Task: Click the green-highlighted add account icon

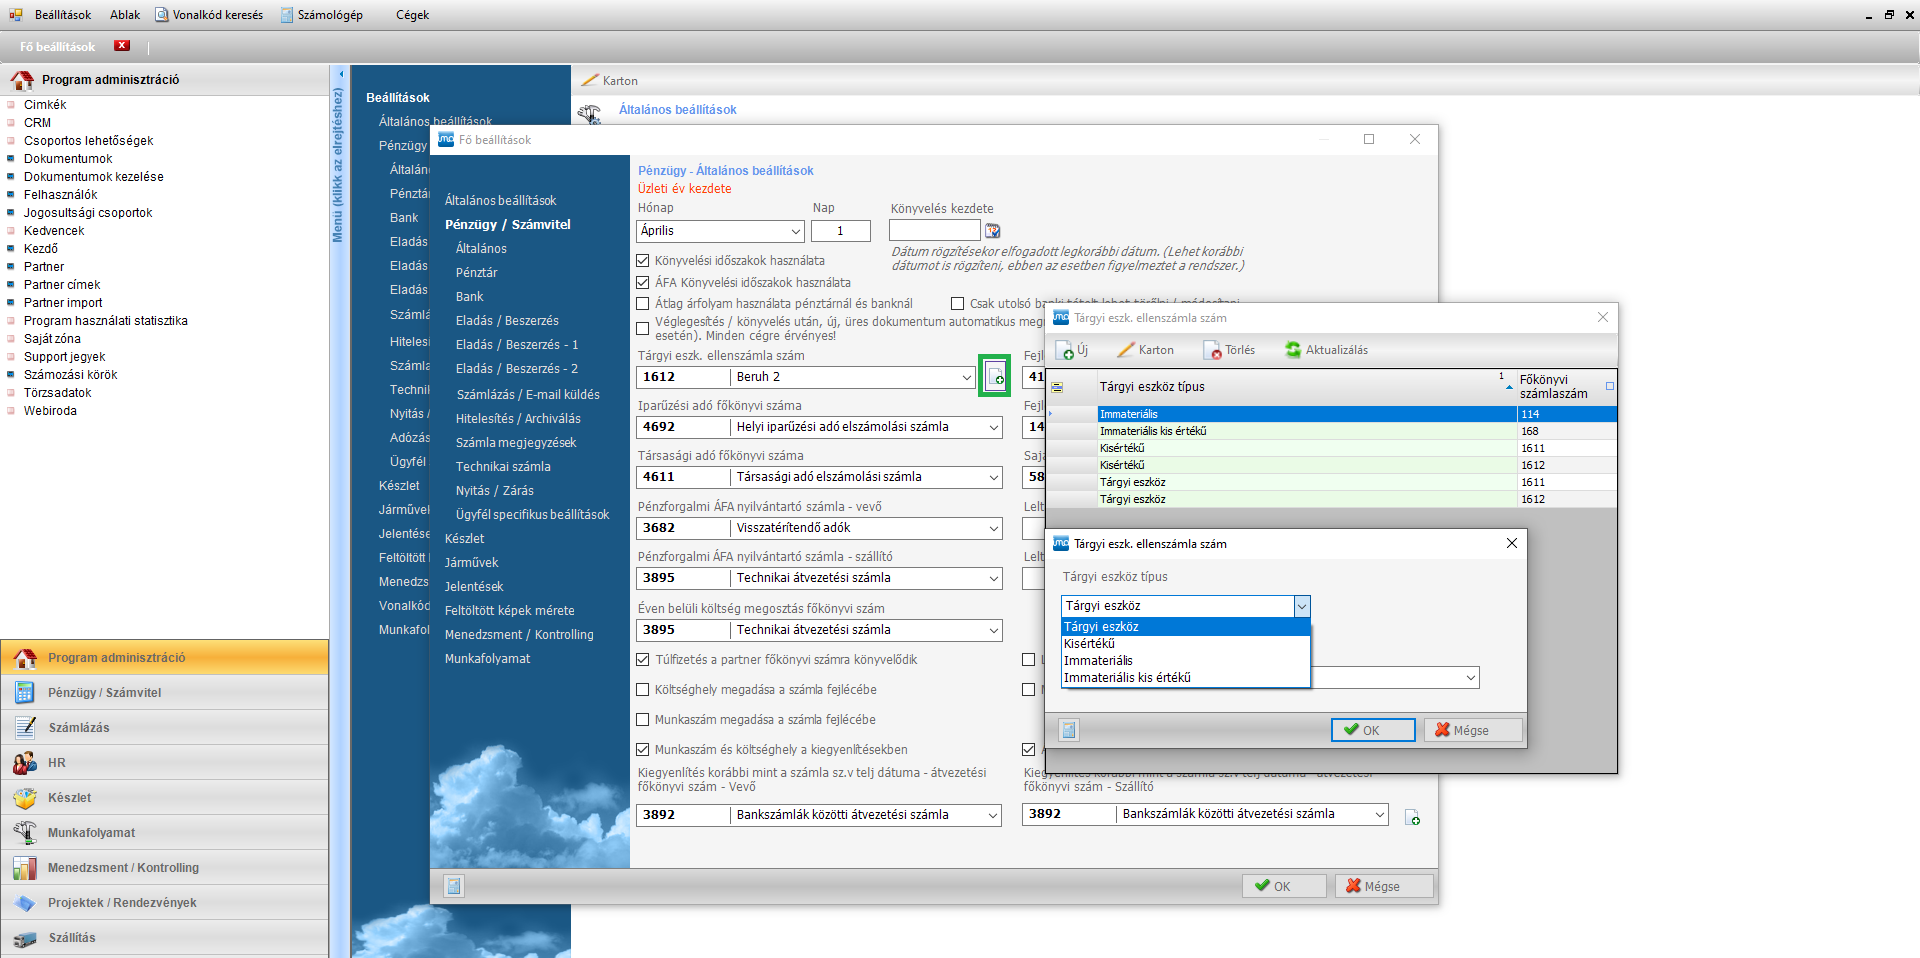Action: (995, 377)
